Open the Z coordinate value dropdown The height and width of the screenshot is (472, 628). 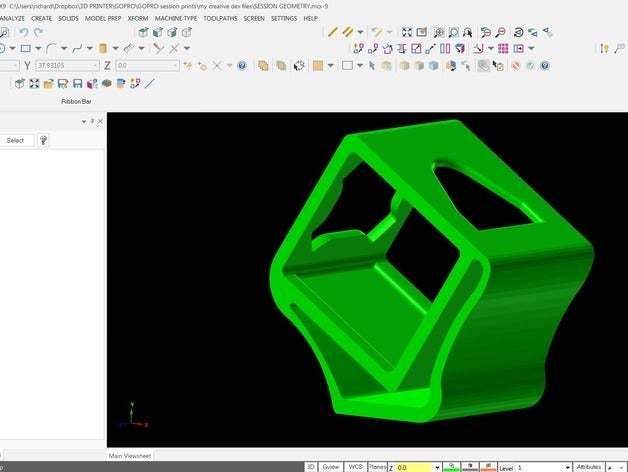click(x=175, y=65)
